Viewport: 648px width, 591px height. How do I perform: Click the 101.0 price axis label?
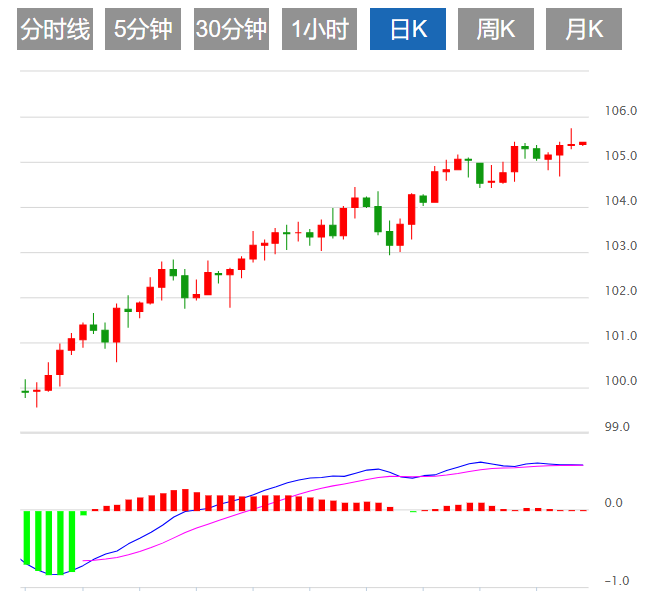[x=621, y=336]
